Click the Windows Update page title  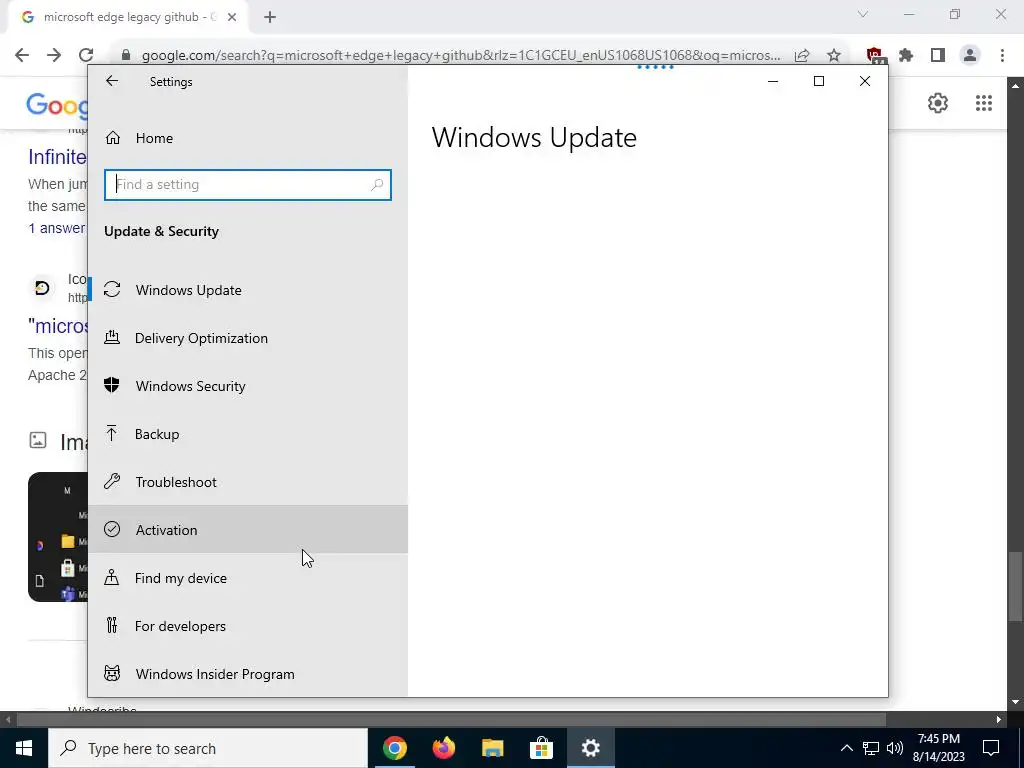coord(534,138)
